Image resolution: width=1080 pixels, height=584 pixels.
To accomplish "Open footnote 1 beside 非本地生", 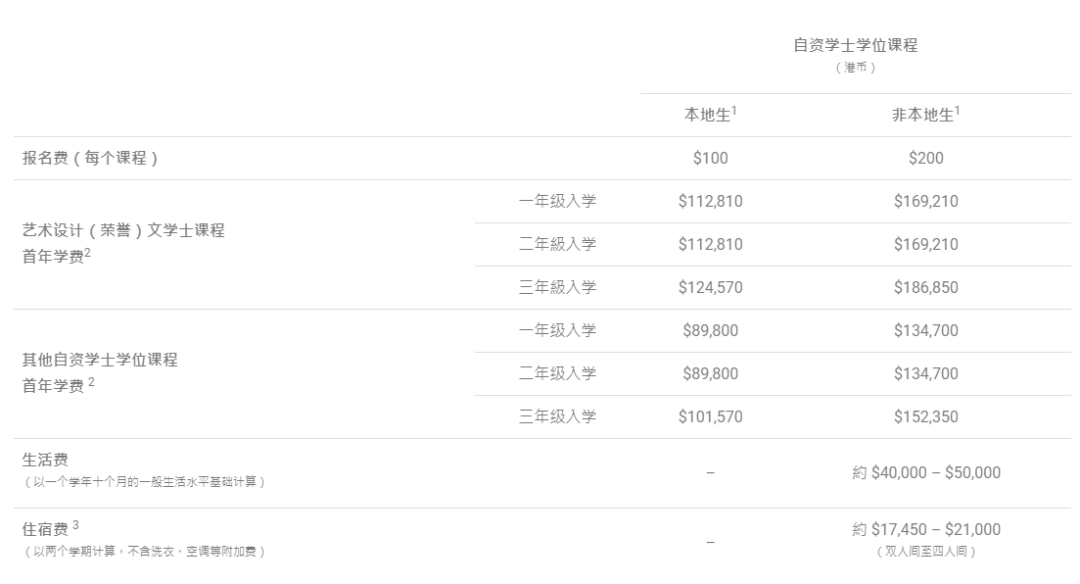I will click(x=957, y=111).
